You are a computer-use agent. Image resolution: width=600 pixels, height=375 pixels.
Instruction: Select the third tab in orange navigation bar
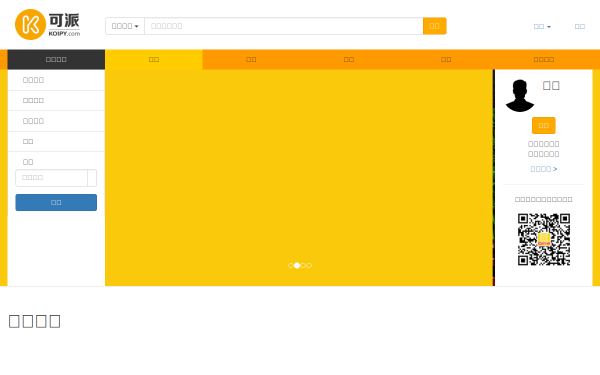click(x=349, y=59)
